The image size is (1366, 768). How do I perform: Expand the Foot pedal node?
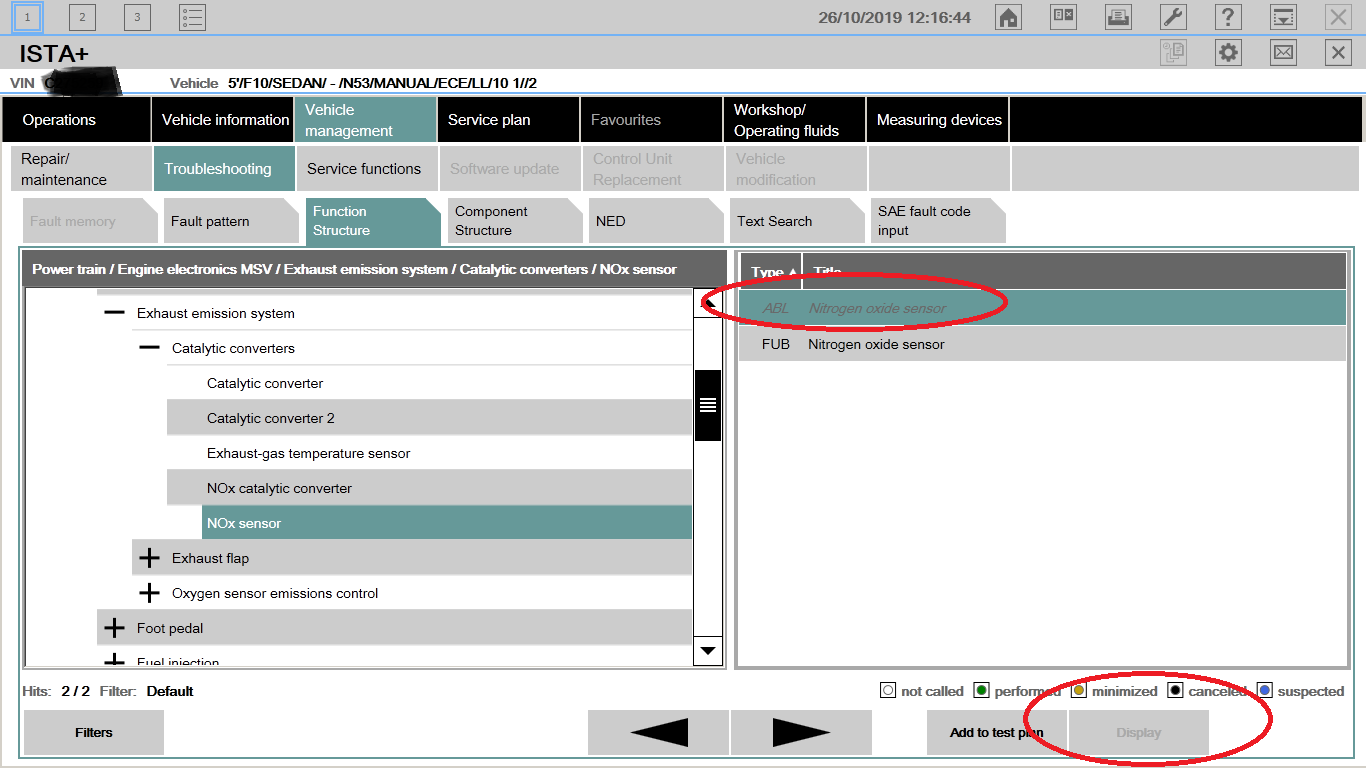click(115, 628)
